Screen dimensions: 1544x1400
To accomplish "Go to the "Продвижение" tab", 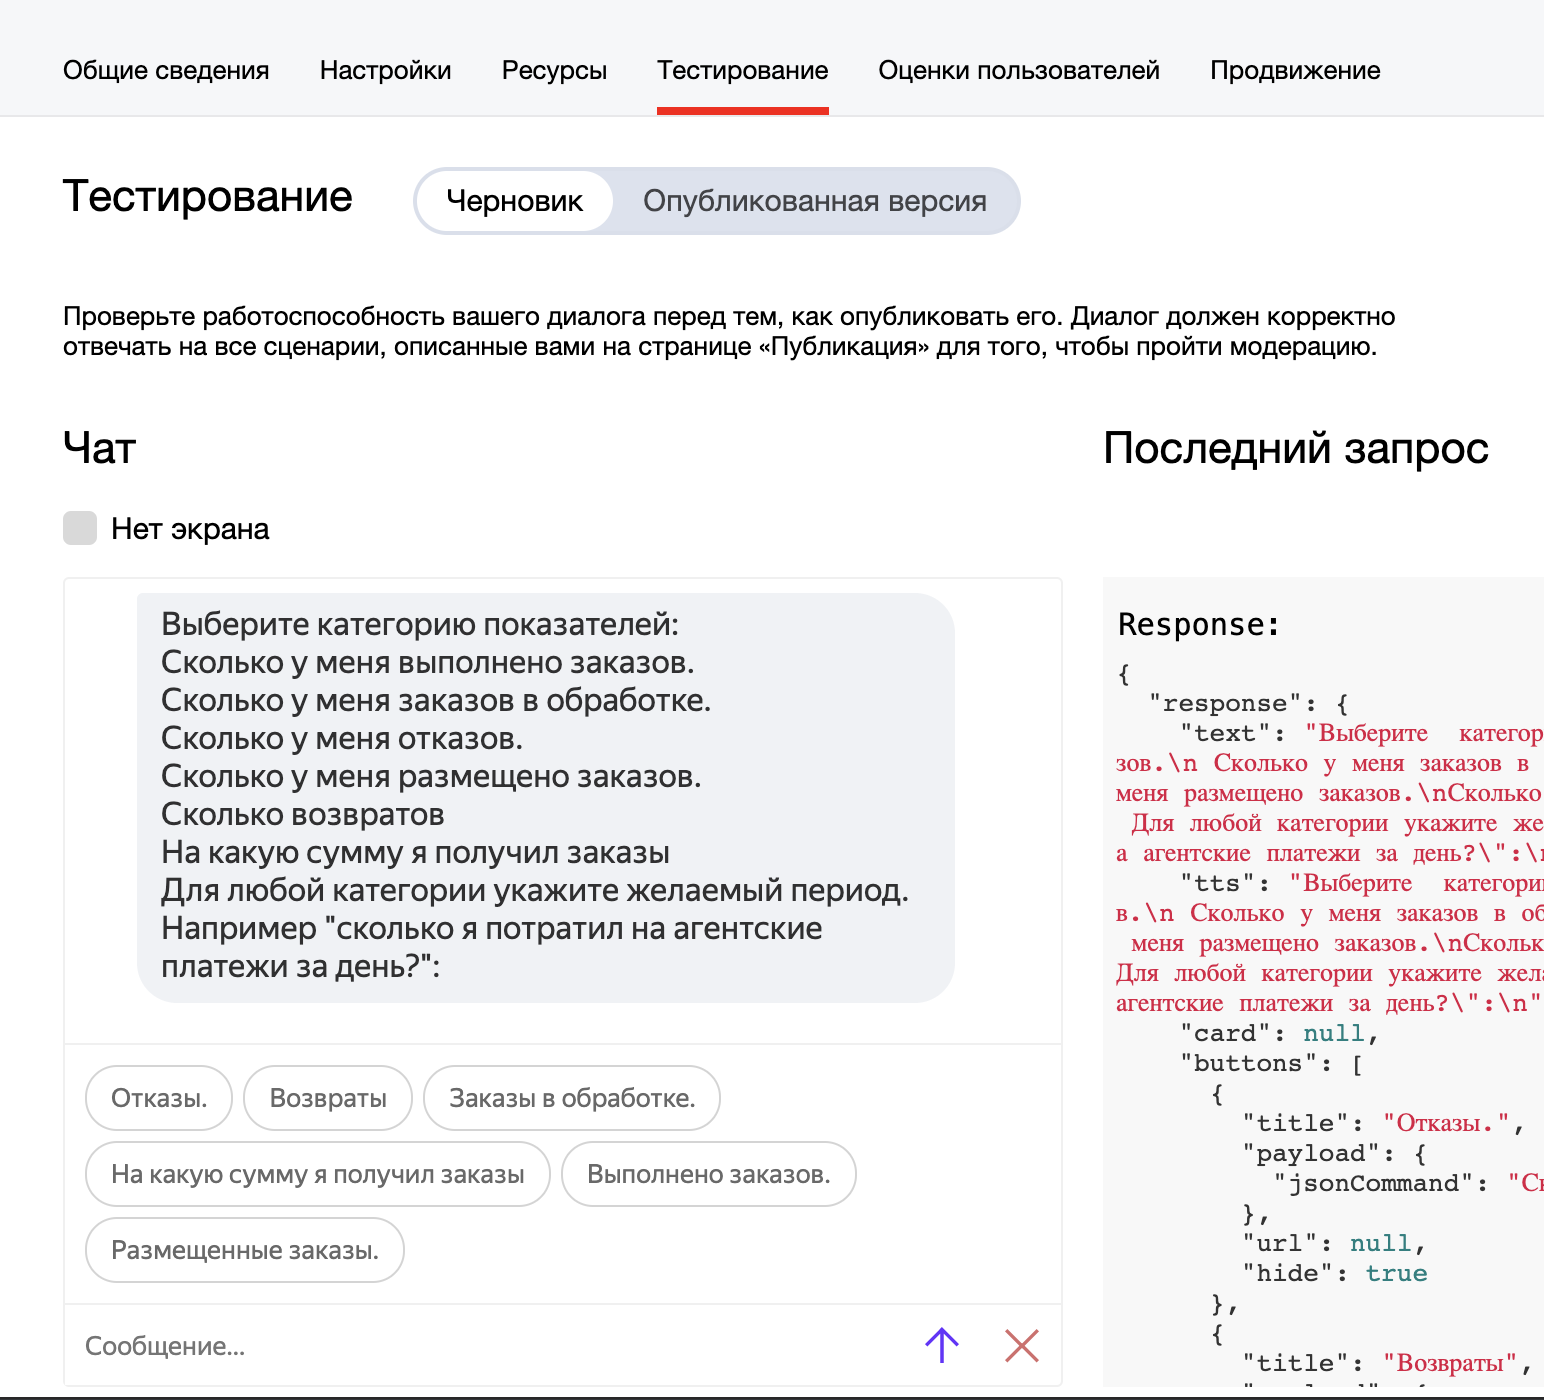I will point(1295,70).
